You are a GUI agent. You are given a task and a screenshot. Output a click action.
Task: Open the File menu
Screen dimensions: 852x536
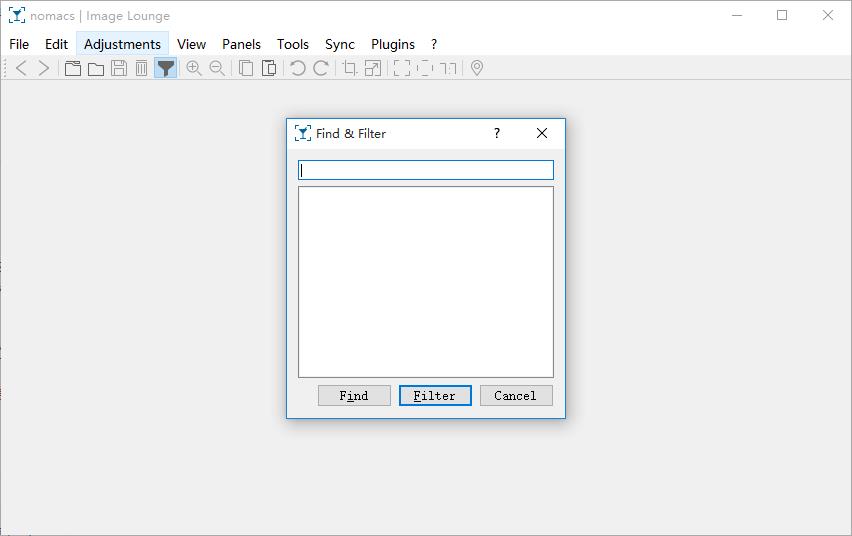coord(19,44)
